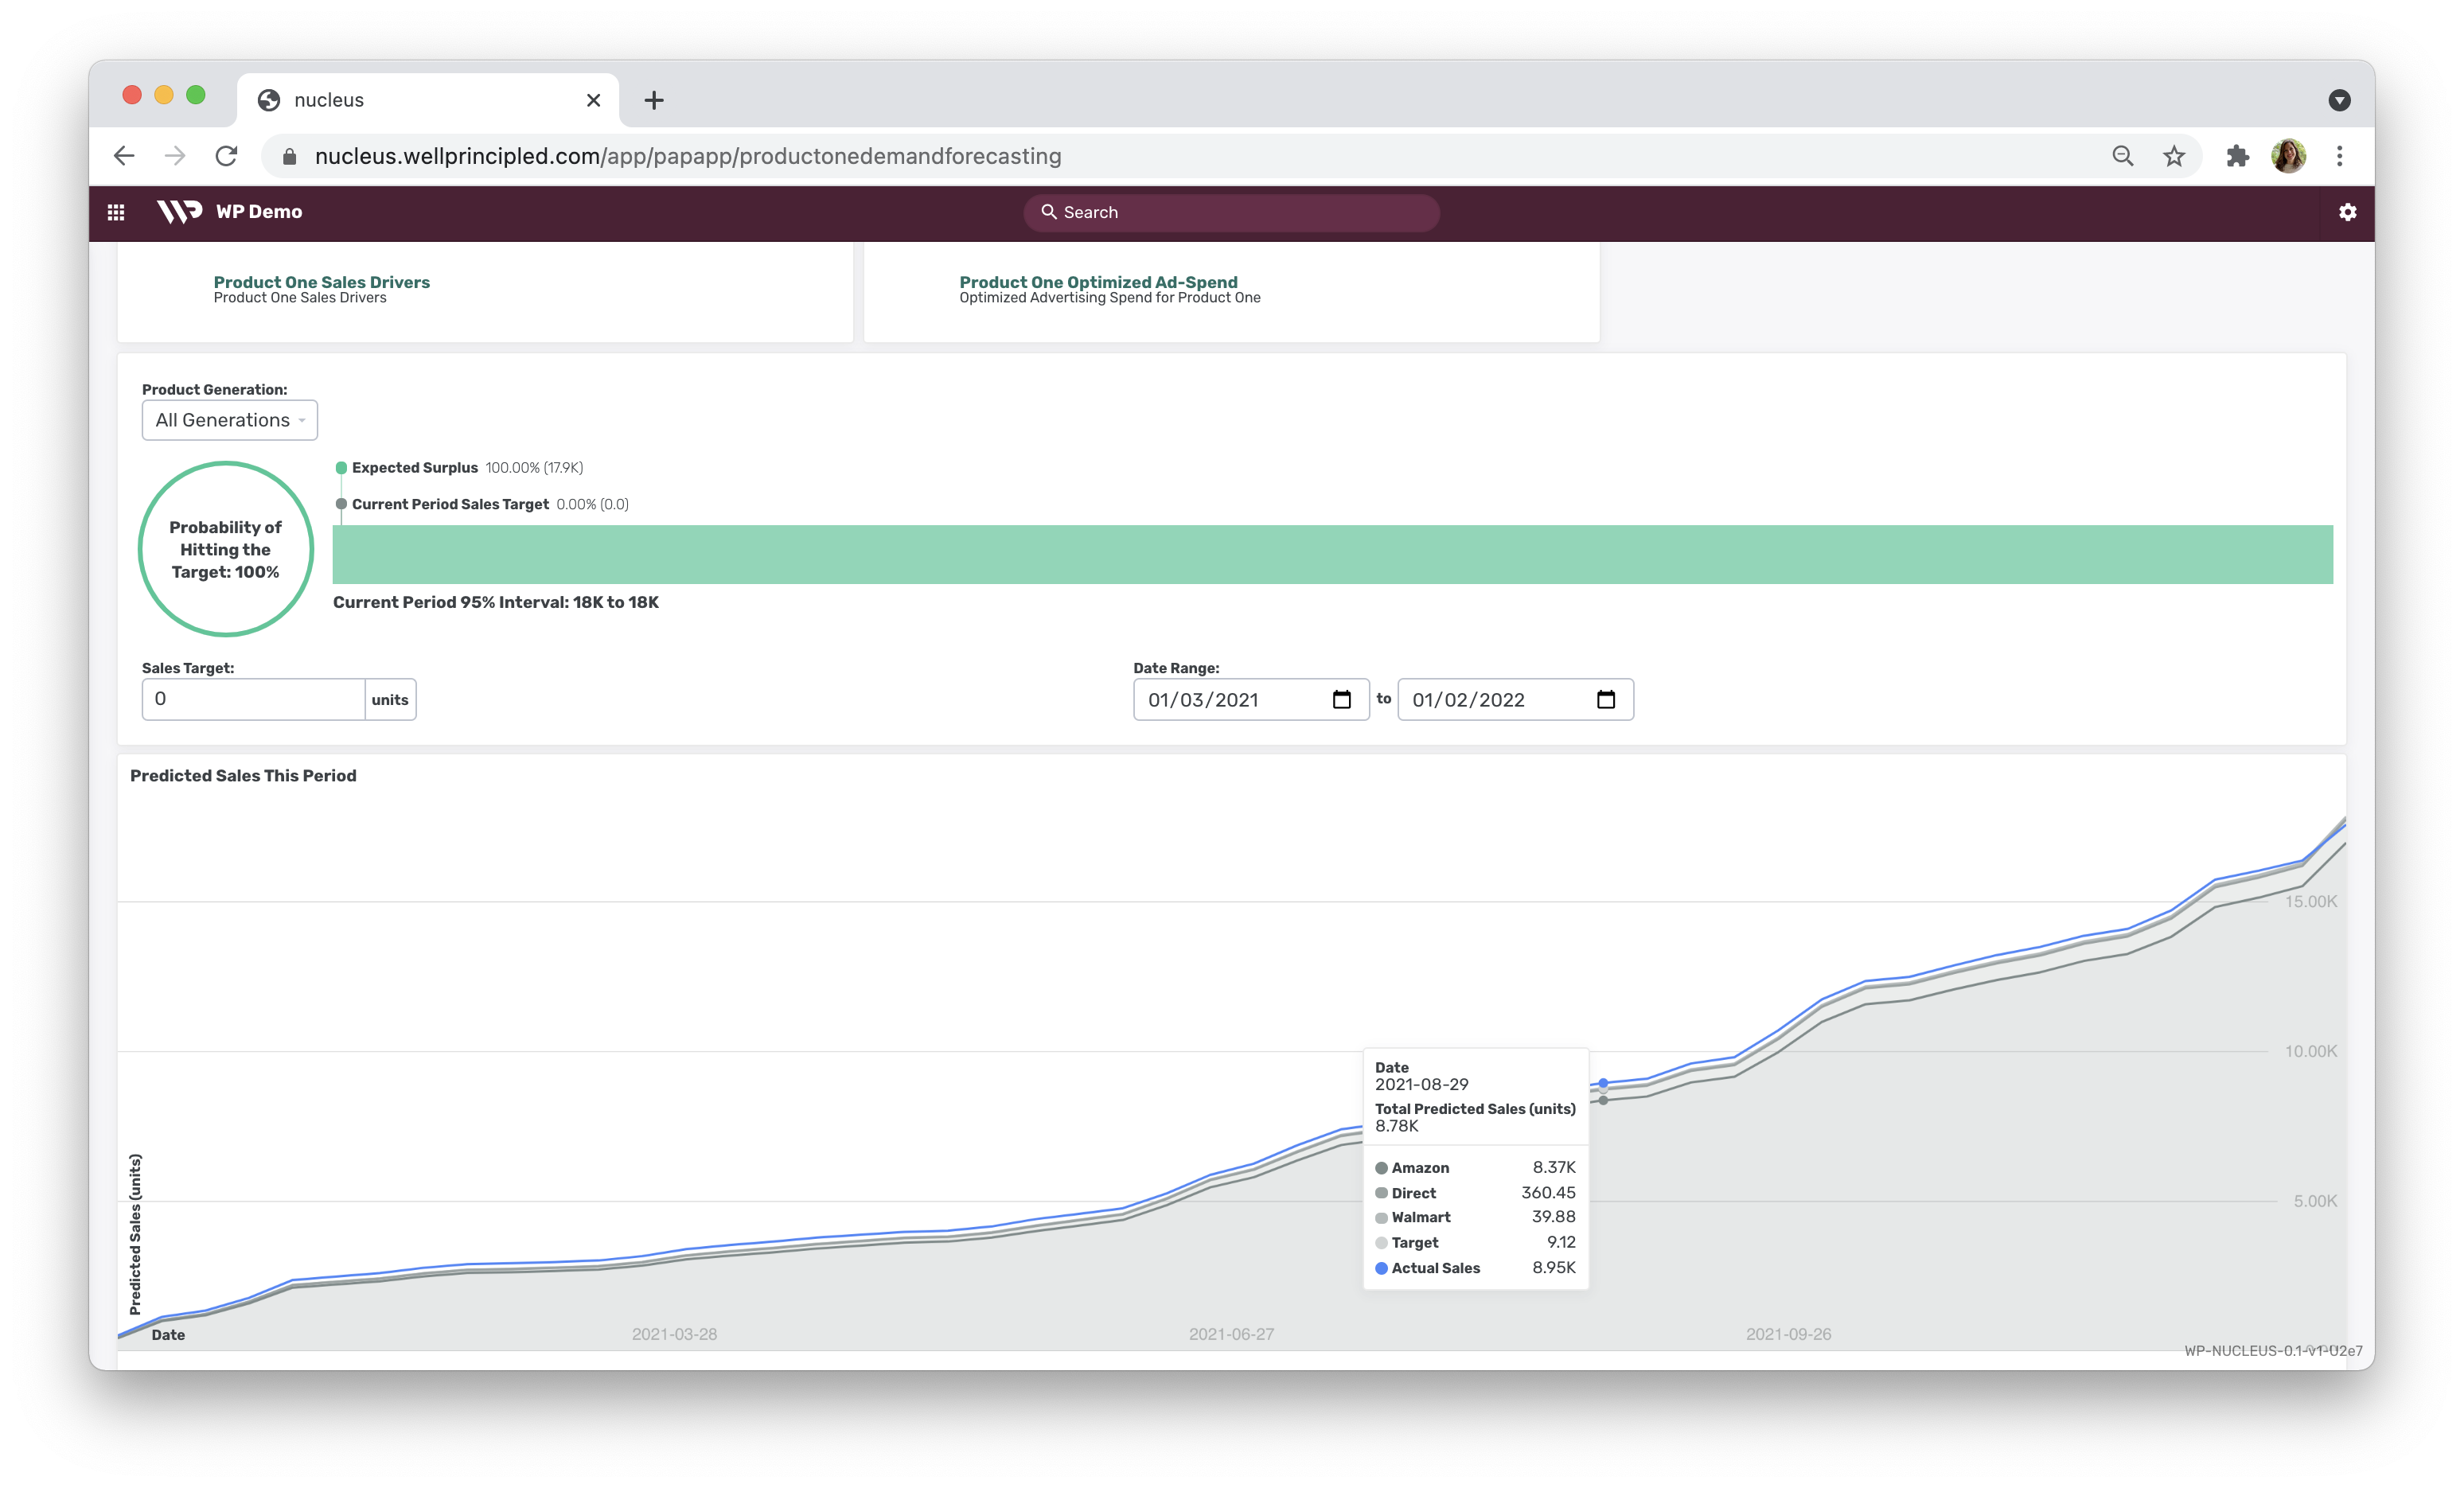Click the Search field in the header

[1231, 212]
